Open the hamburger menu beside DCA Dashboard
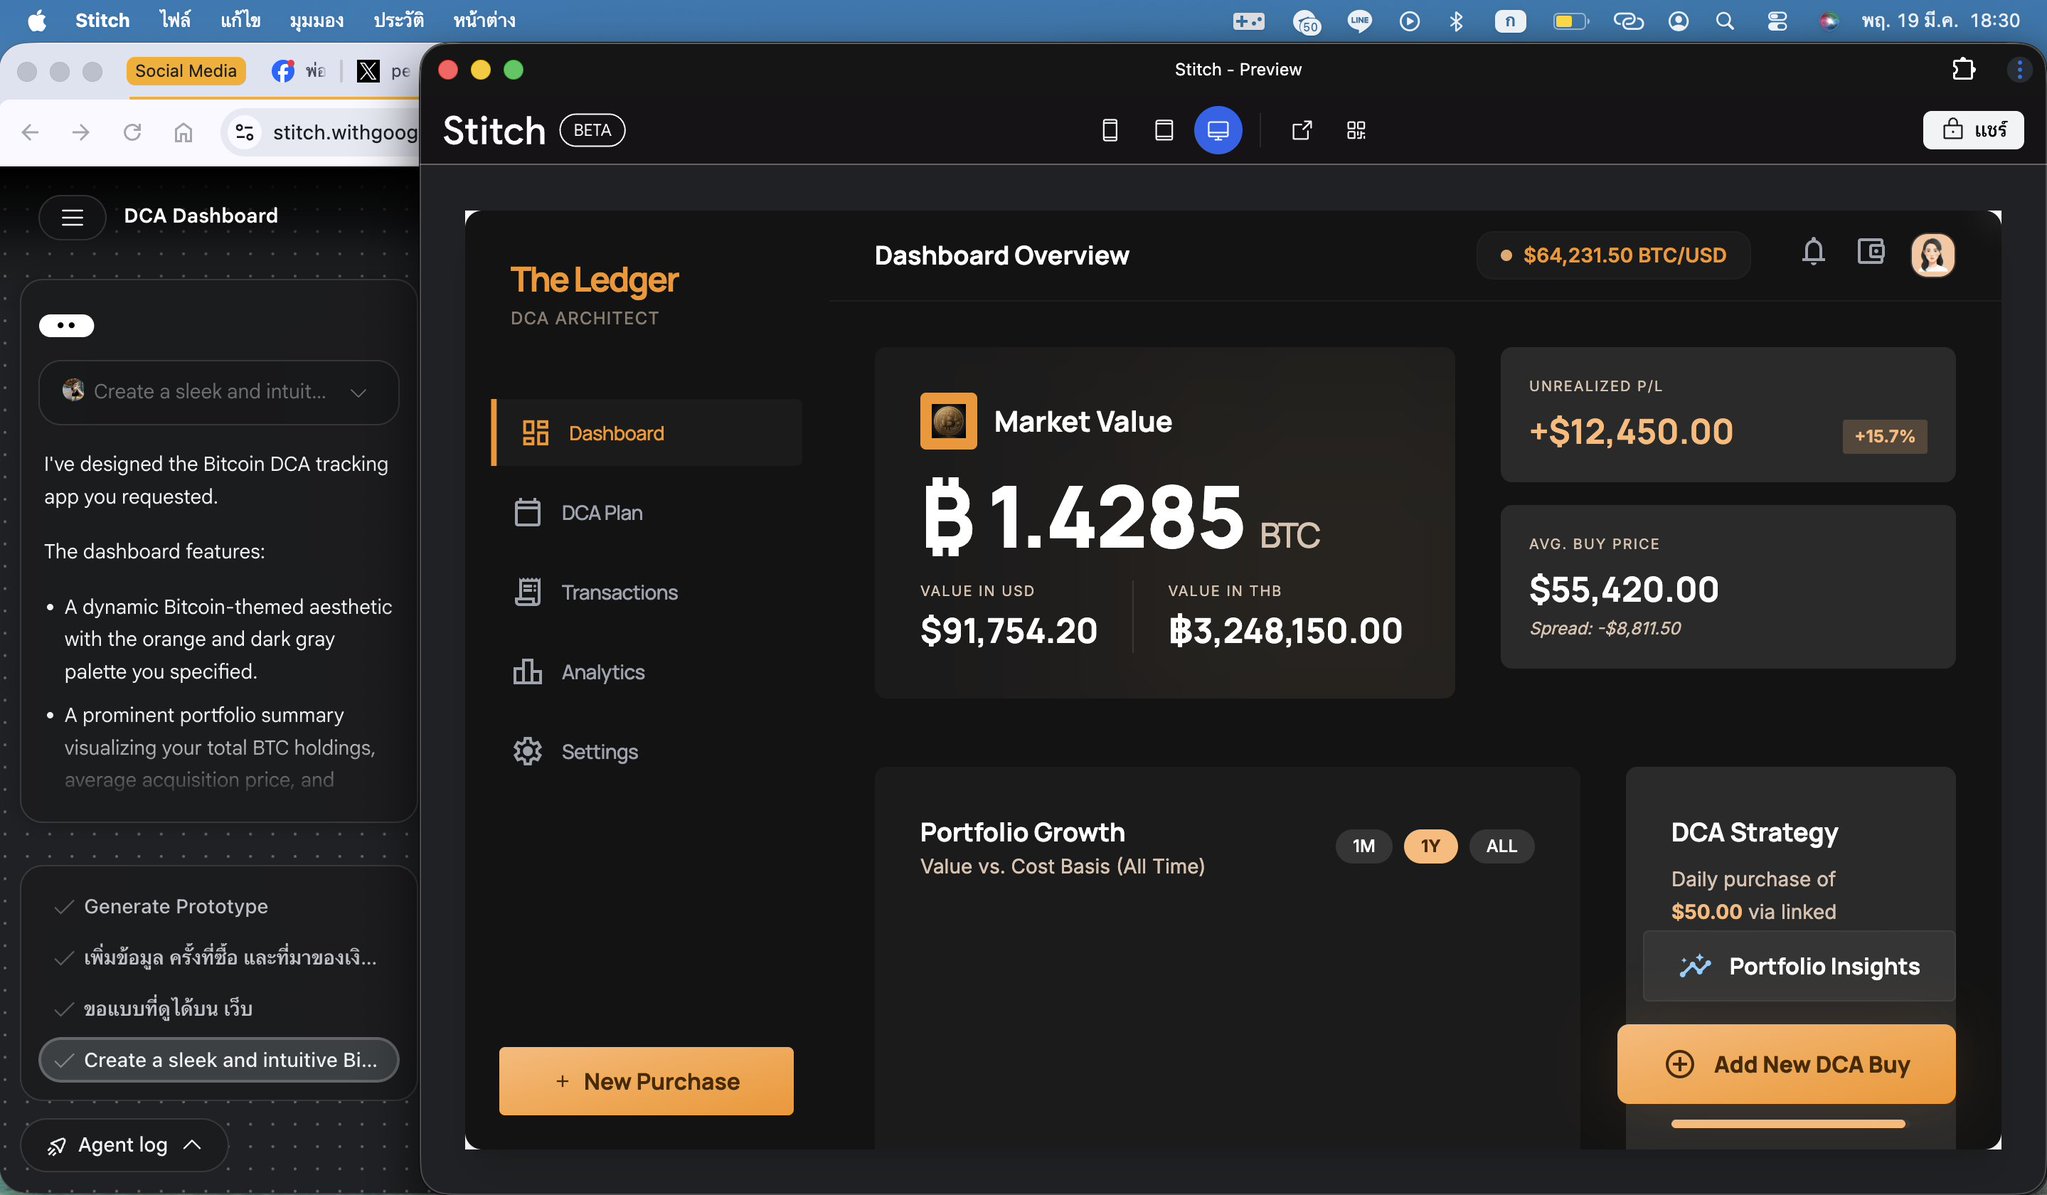The image size is (2047, 1195). 72,217
